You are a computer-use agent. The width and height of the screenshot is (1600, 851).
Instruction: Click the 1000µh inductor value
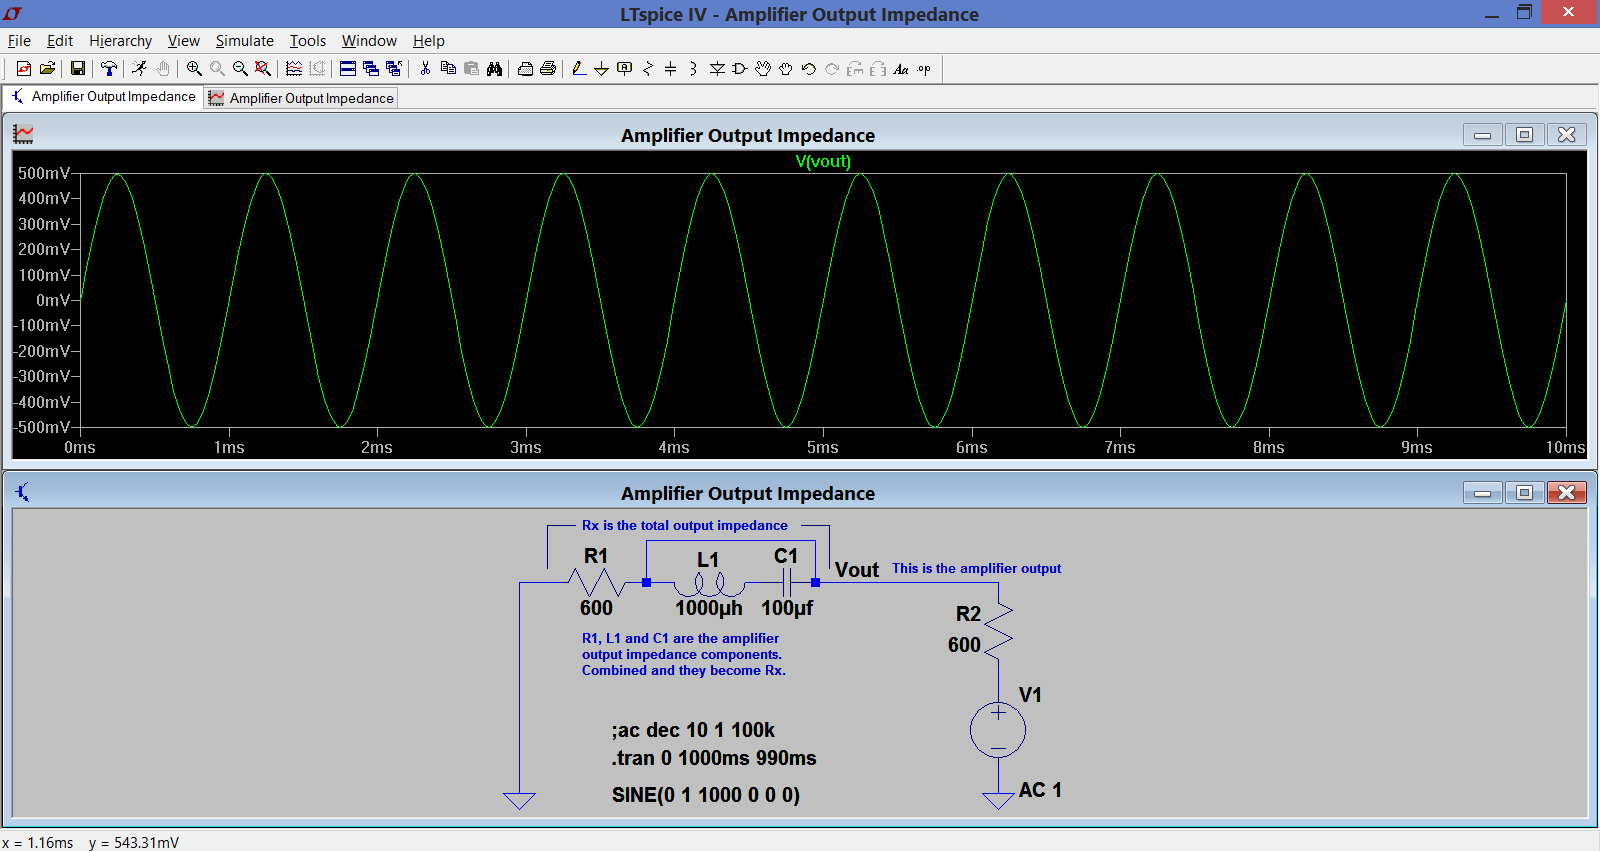tap(709, 608)
